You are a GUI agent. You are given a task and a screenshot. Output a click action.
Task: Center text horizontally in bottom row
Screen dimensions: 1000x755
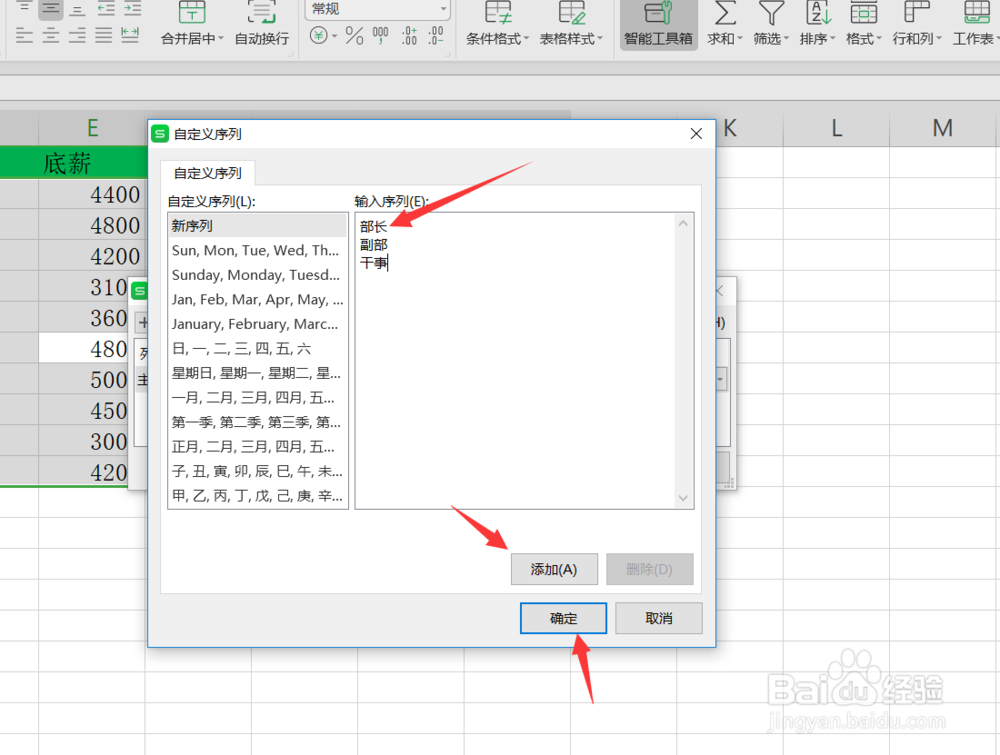[50, 36]
